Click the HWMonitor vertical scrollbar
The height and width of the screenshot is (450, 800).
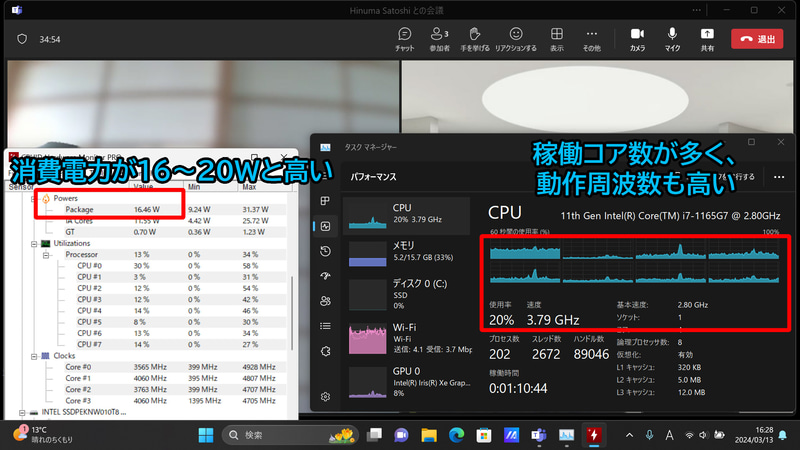pos(292,312)
